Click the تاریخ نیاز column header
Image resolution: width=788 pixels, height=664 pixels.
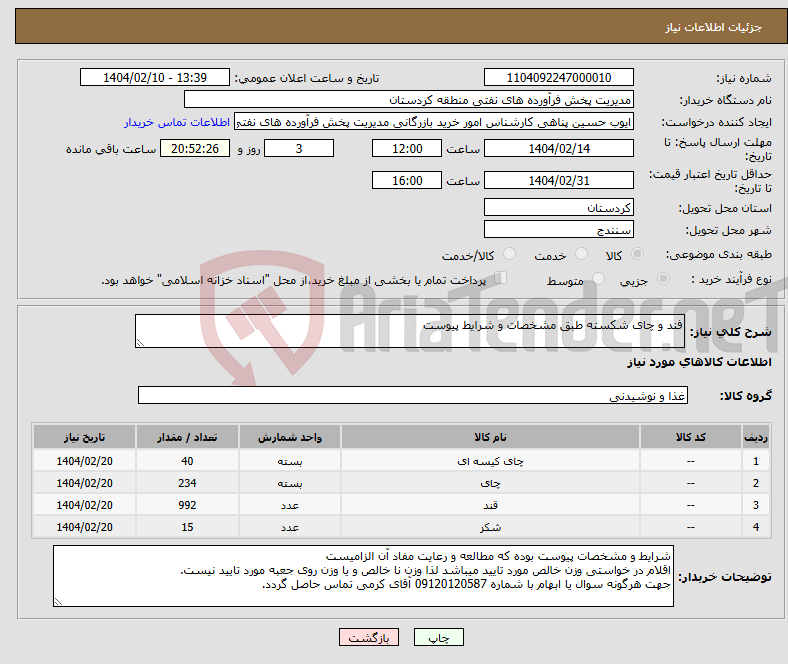point(84,437)
